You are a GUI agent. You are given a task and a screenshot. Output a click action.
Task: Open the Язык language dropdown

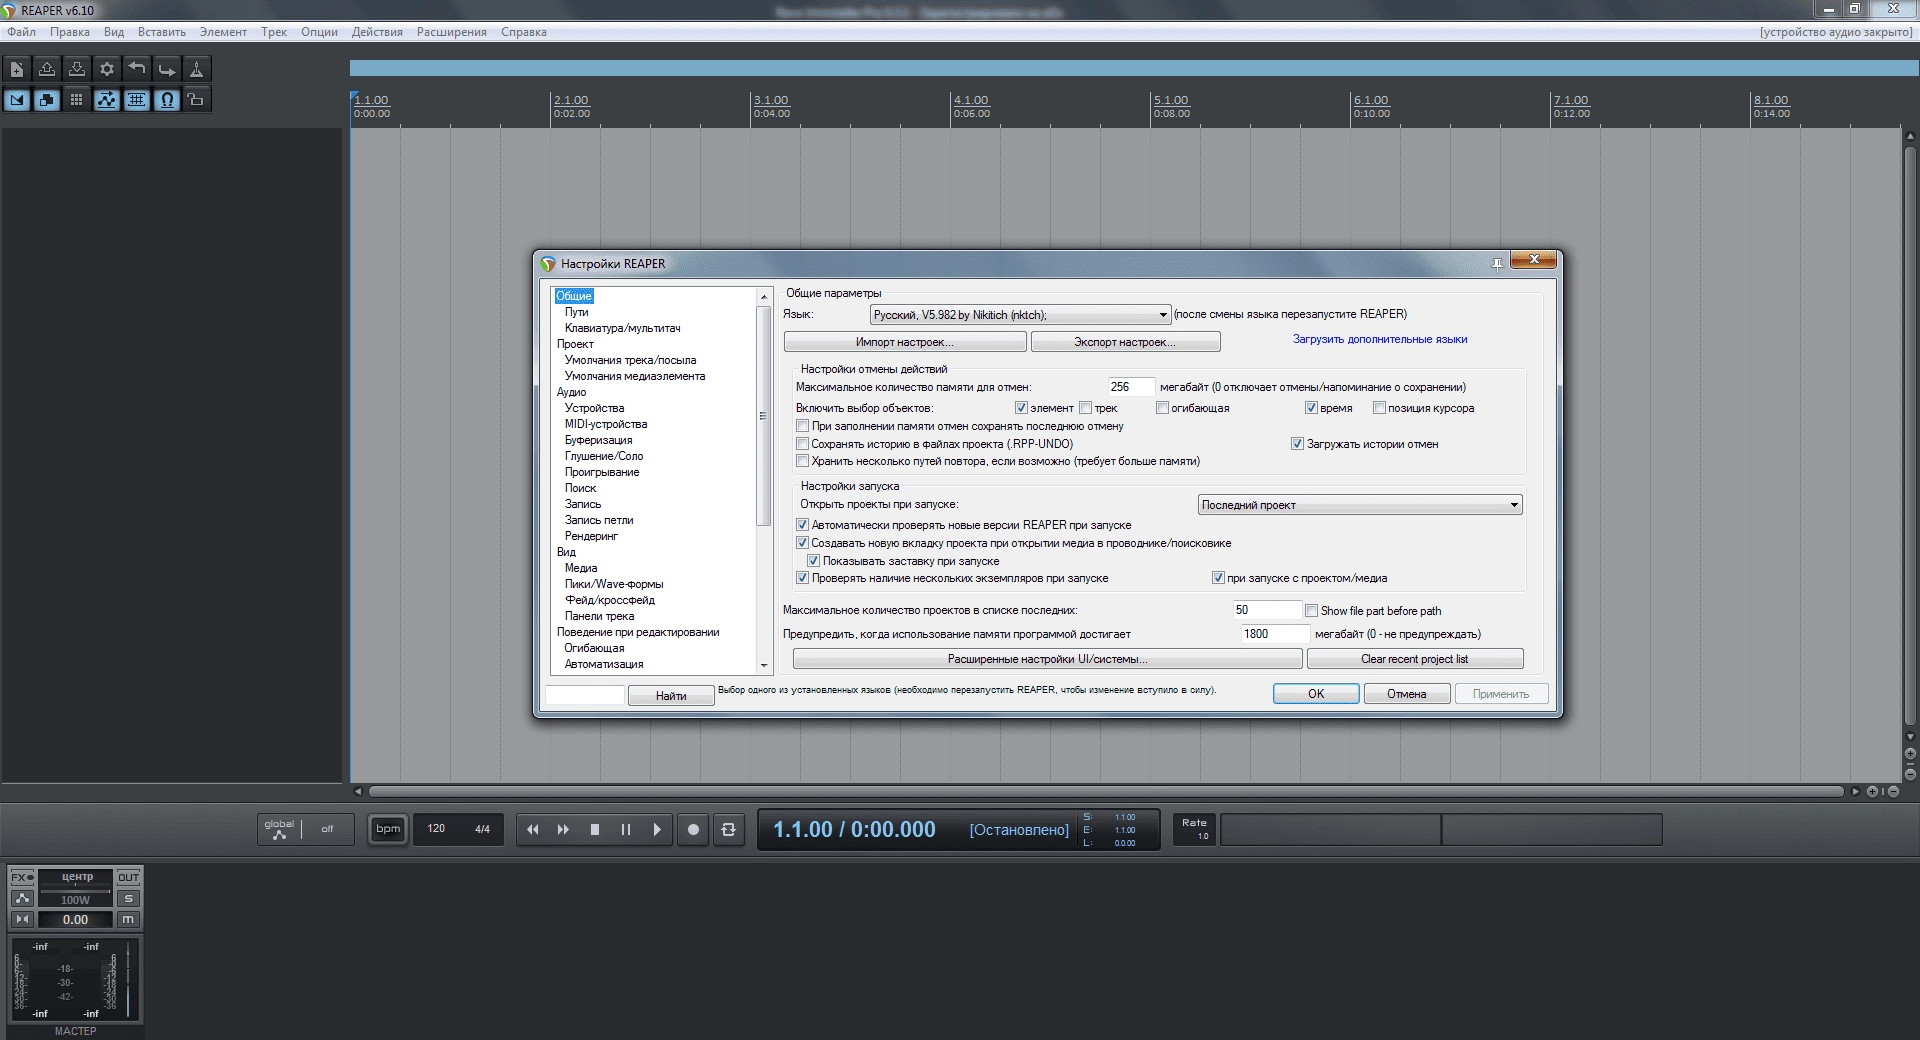(1020, 315)
